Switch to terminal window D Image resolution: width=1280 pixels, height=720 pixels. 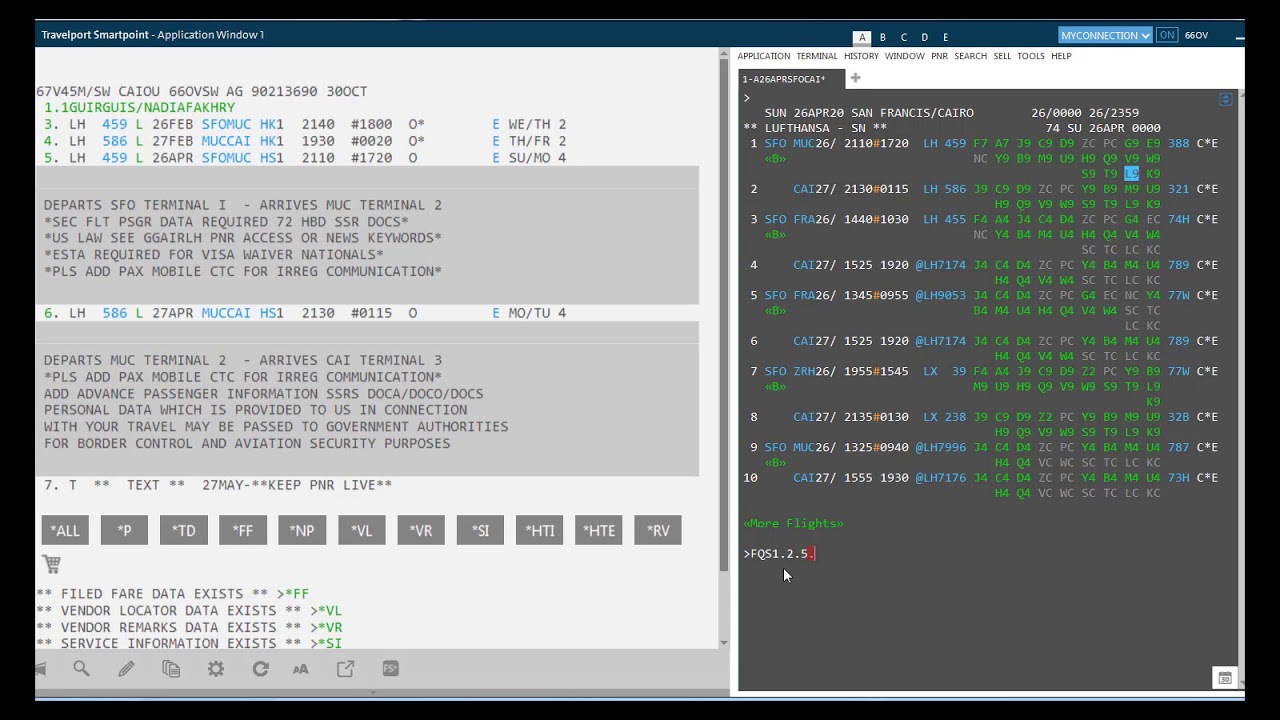924,37
